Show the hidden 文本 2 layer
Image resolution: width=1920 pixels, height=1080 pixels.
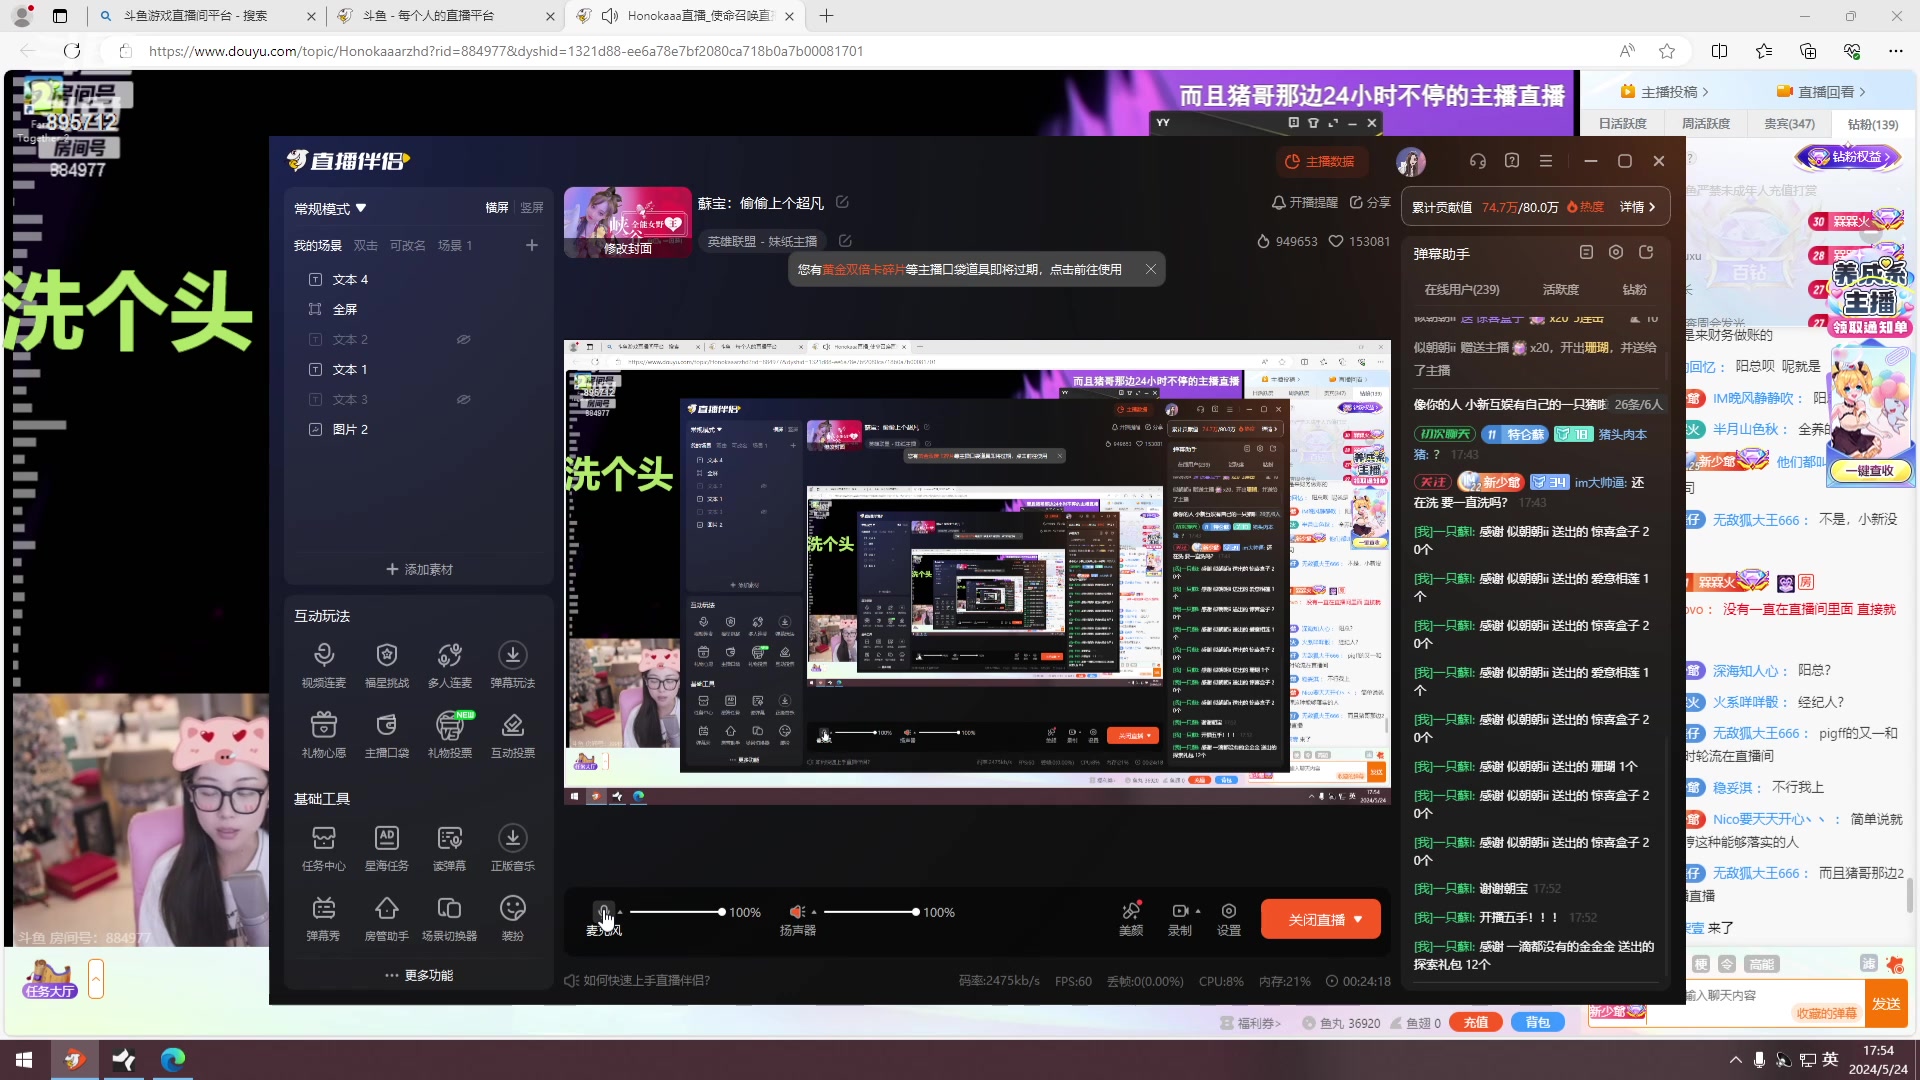[x=463, y=339]
